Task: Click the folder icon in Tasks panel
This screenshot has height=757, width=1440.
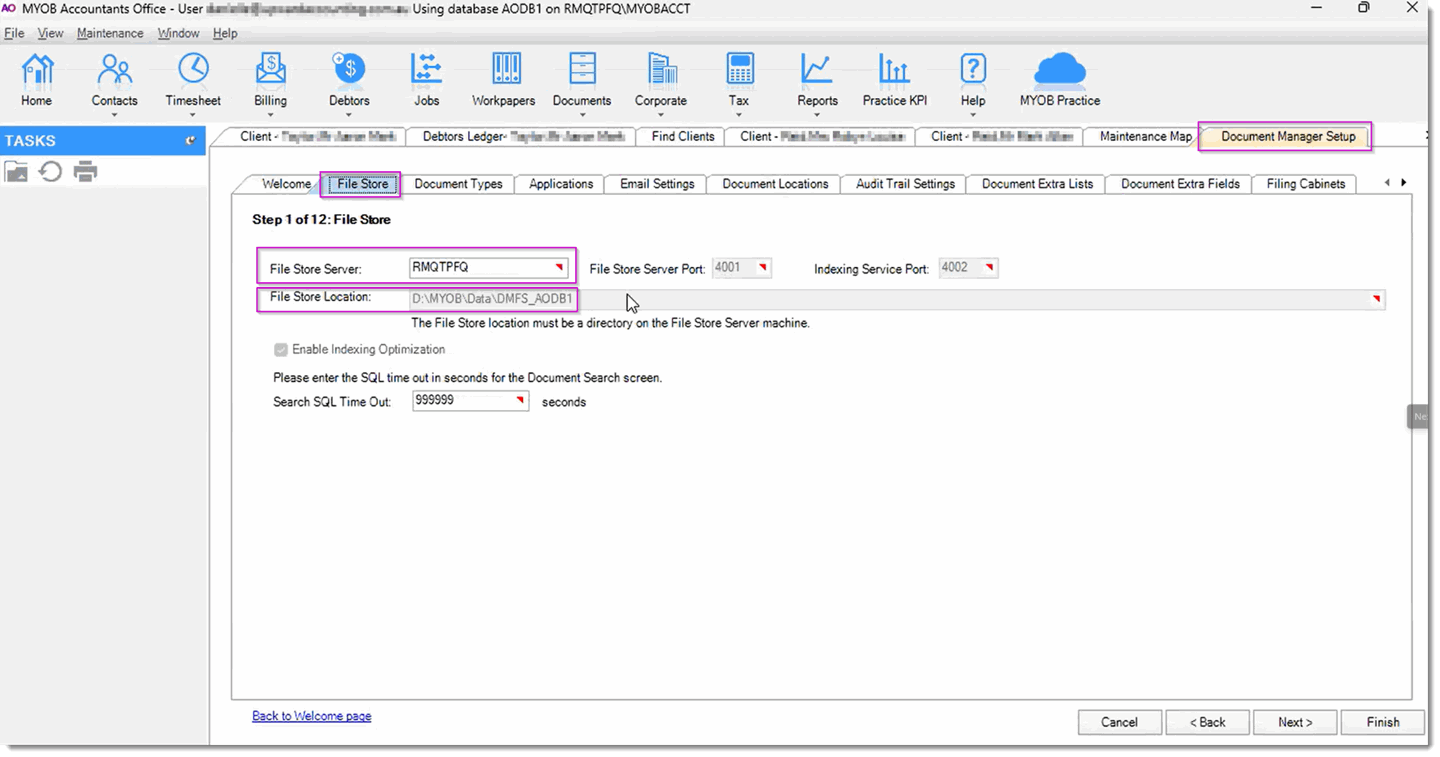Action: click(16, 172)
